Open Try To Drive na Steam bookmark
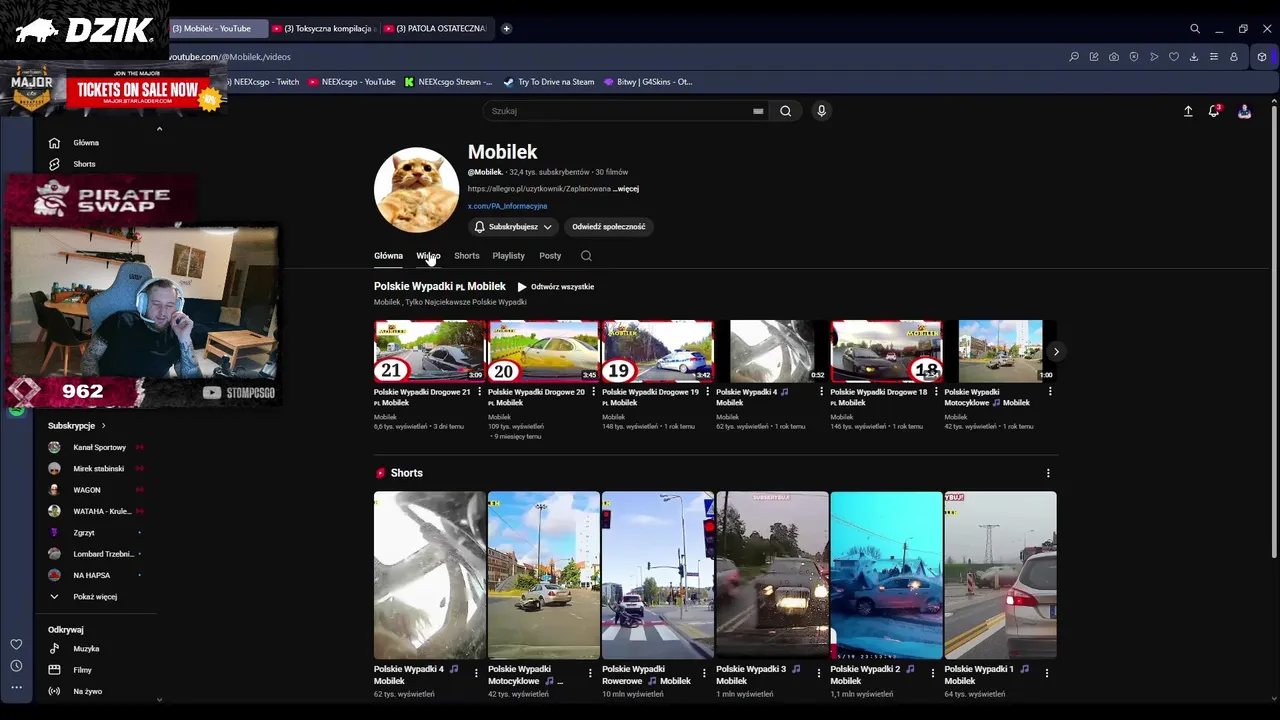Screen dimensions: 1280x720 pos(548,82)
